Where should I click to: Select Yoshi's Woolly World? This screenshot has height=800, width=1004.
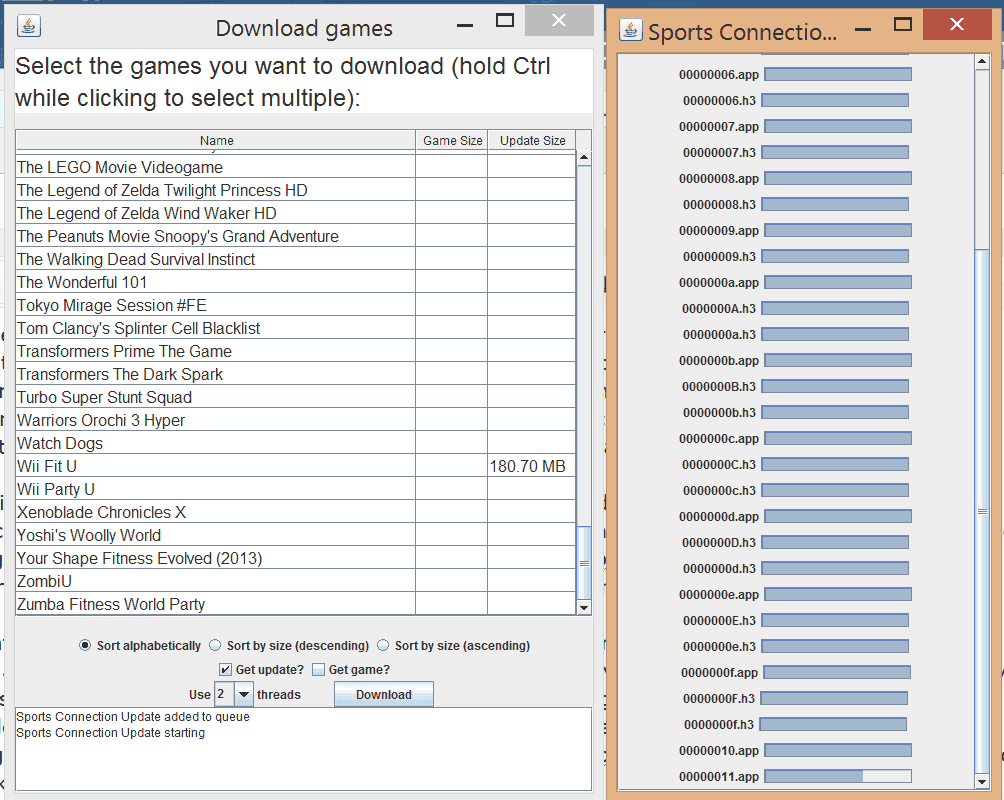pyautogui.click(x=295, y=535)
